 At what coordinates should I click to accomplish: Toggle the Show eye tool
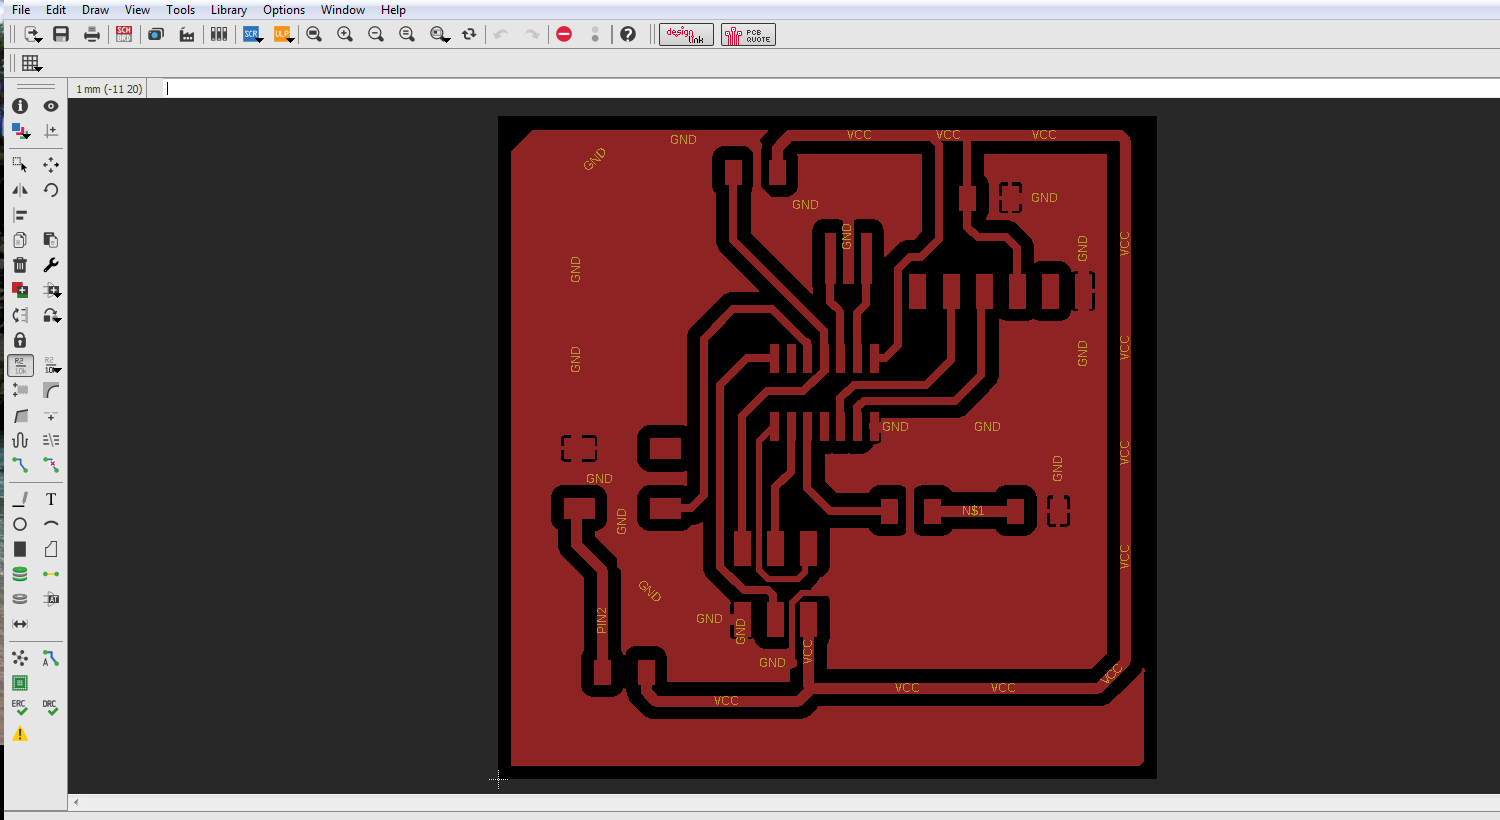click(51, 106)
